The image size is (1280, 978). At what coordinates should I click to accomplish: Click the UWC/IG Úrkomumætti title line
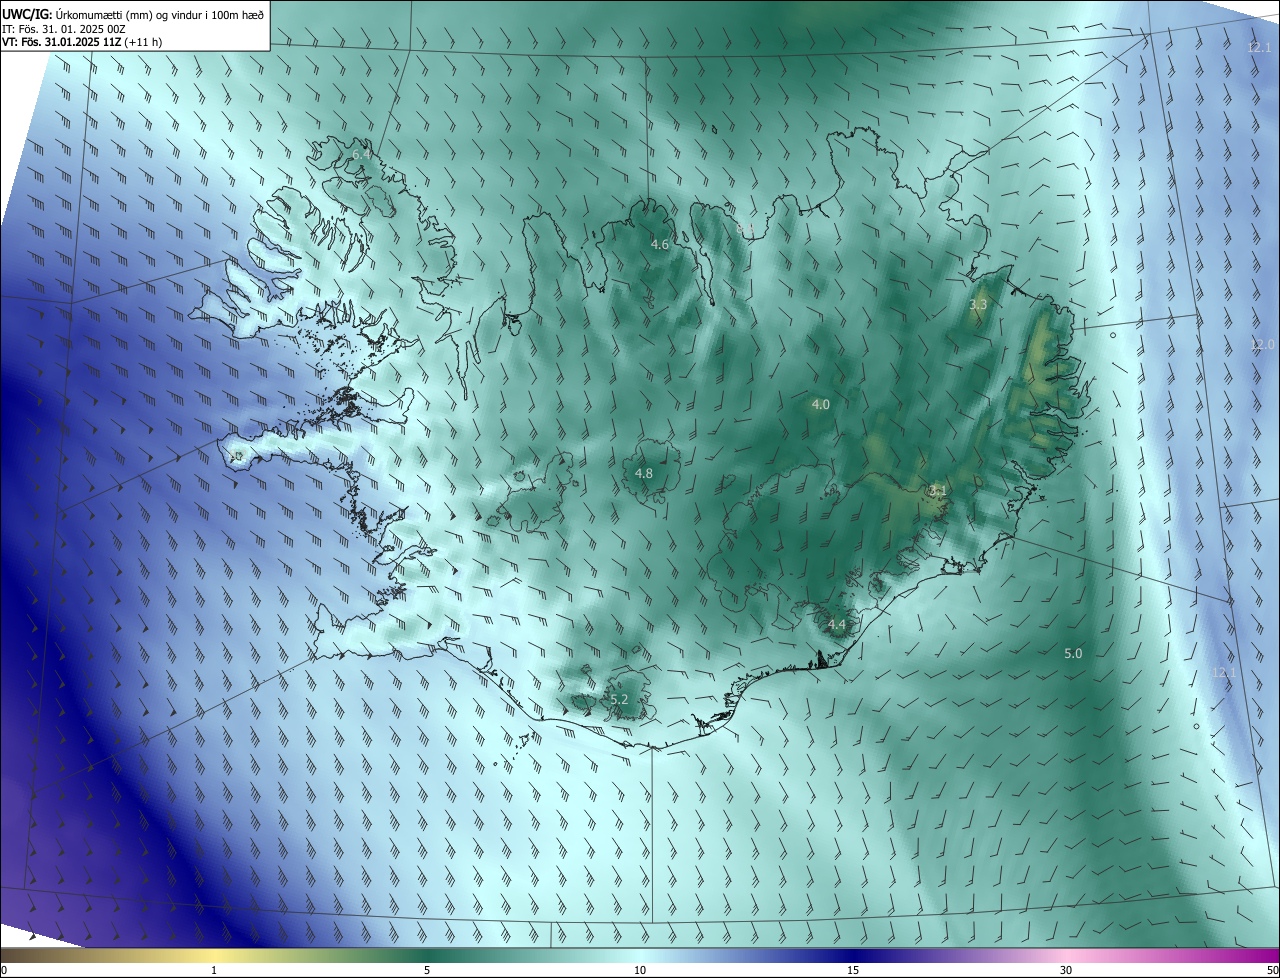click(x=133, y=13)
